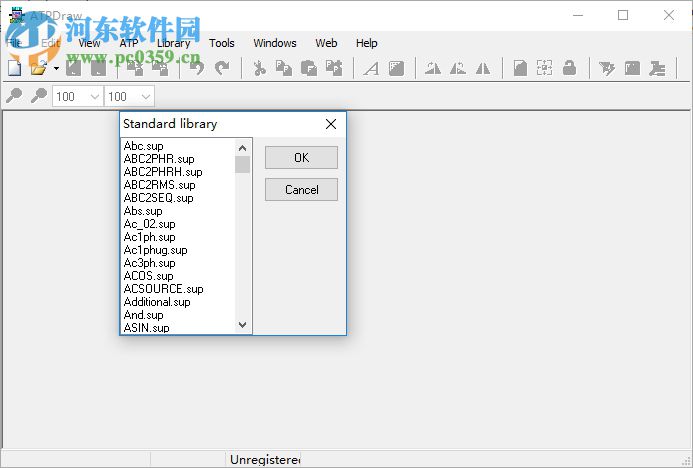Click the last toolbar icon
Screen dimensions: 693x468
click(657, 68)
